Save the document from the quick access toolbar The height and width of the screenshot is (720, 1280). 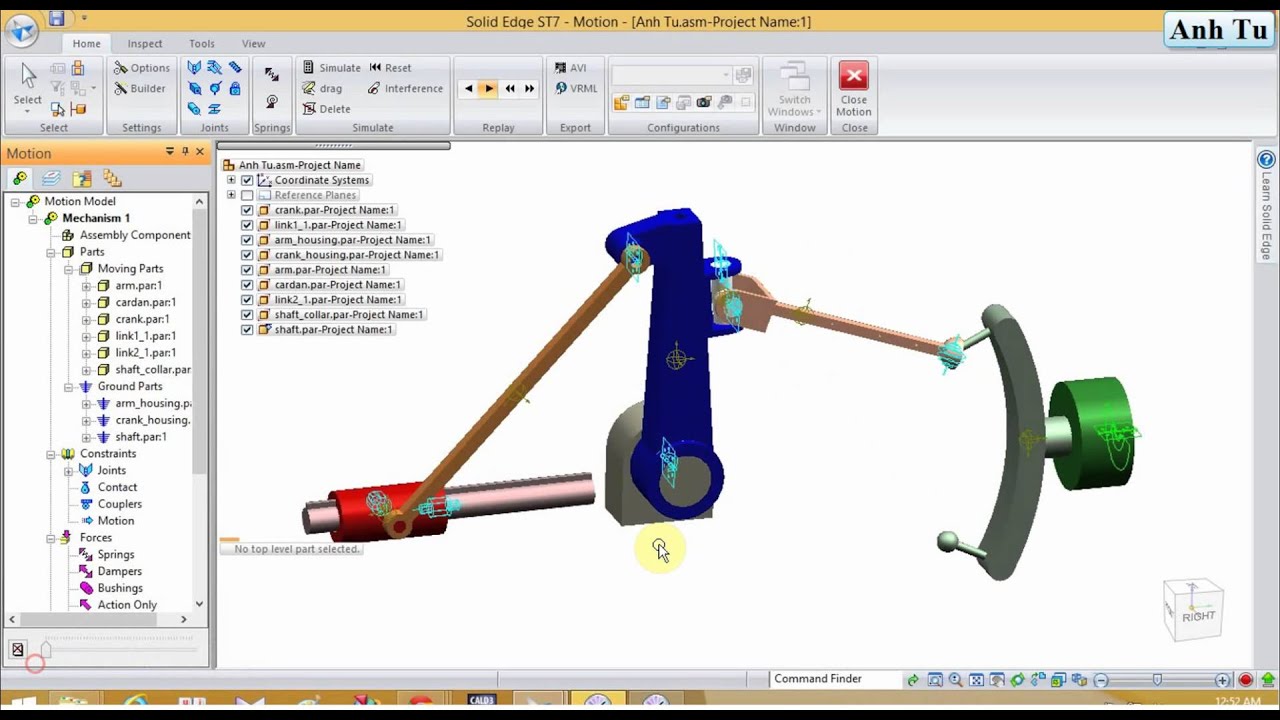click(x=56, y=18)
